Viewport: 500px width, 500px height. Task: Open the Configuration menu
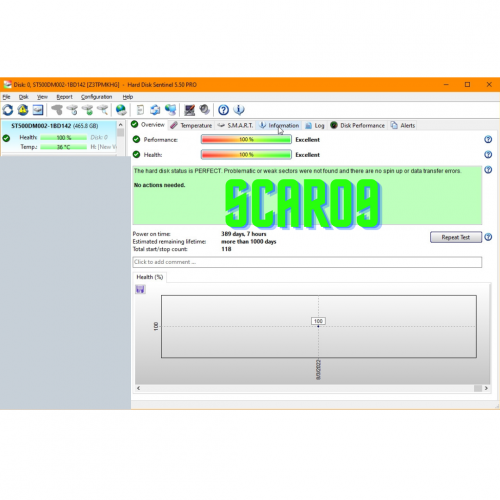pos(96,97)
